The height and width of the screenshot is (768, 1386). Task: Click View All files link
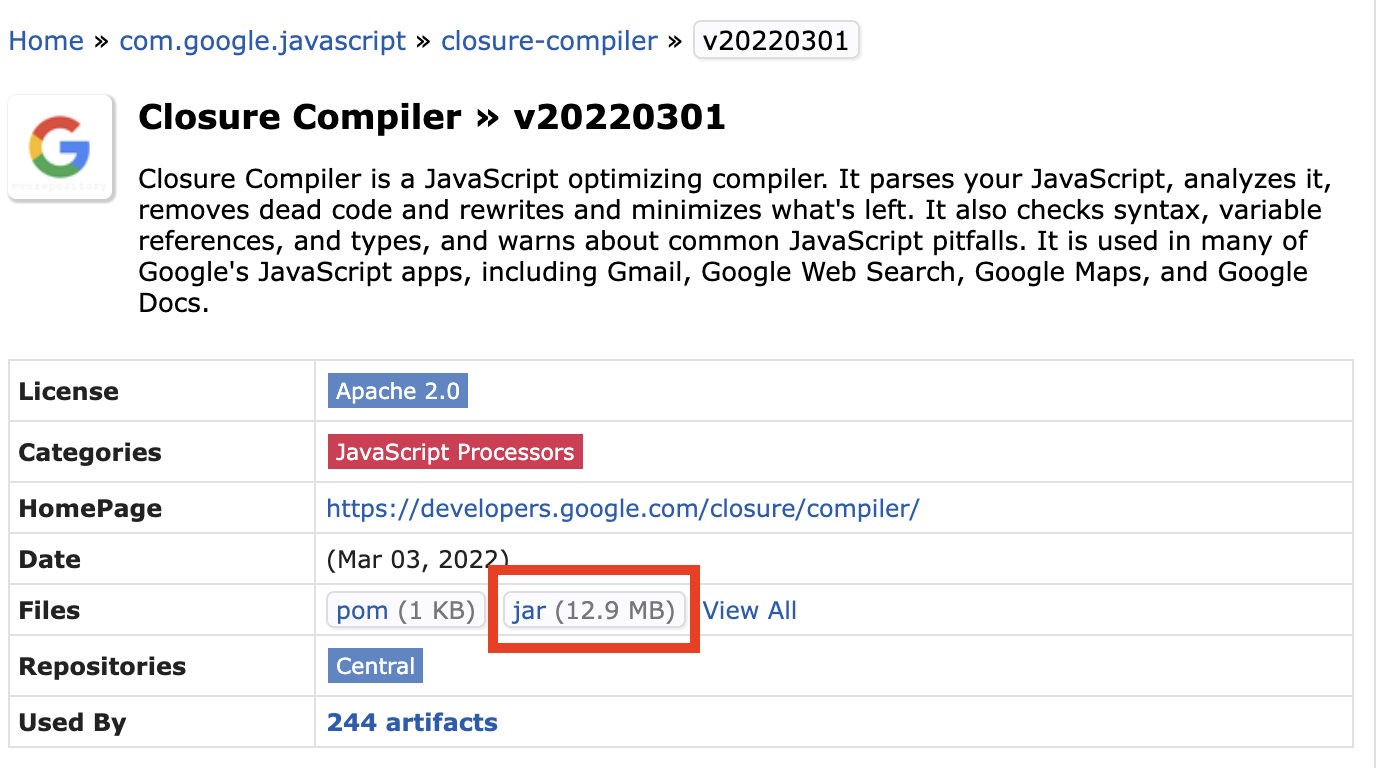coord(750,610)
